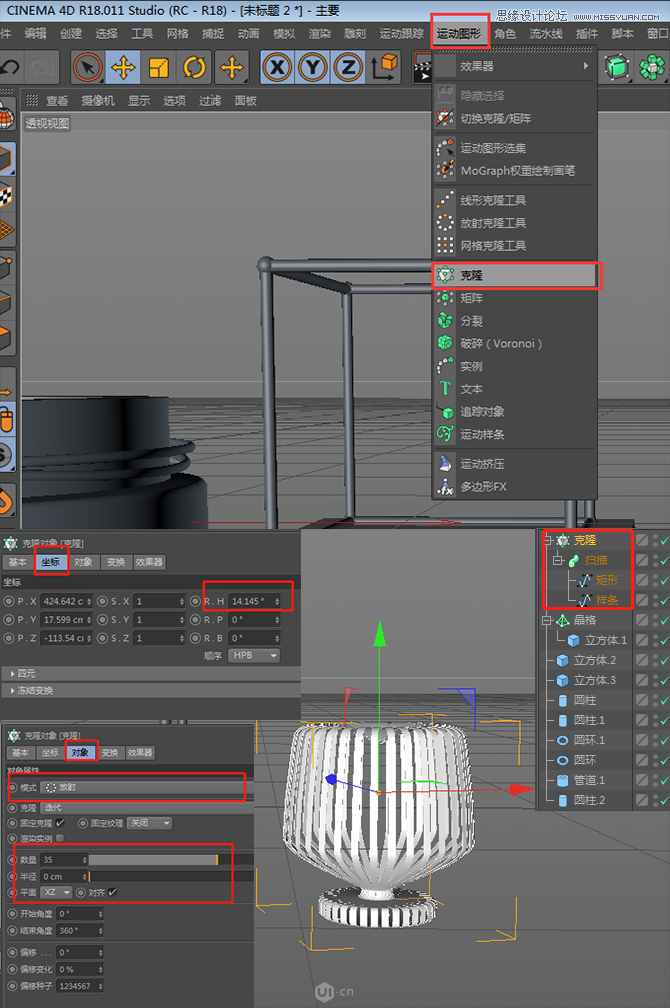The image size is (670, 1008).
Task: Toggle the X axis lock icon
Action: point(277,67)
